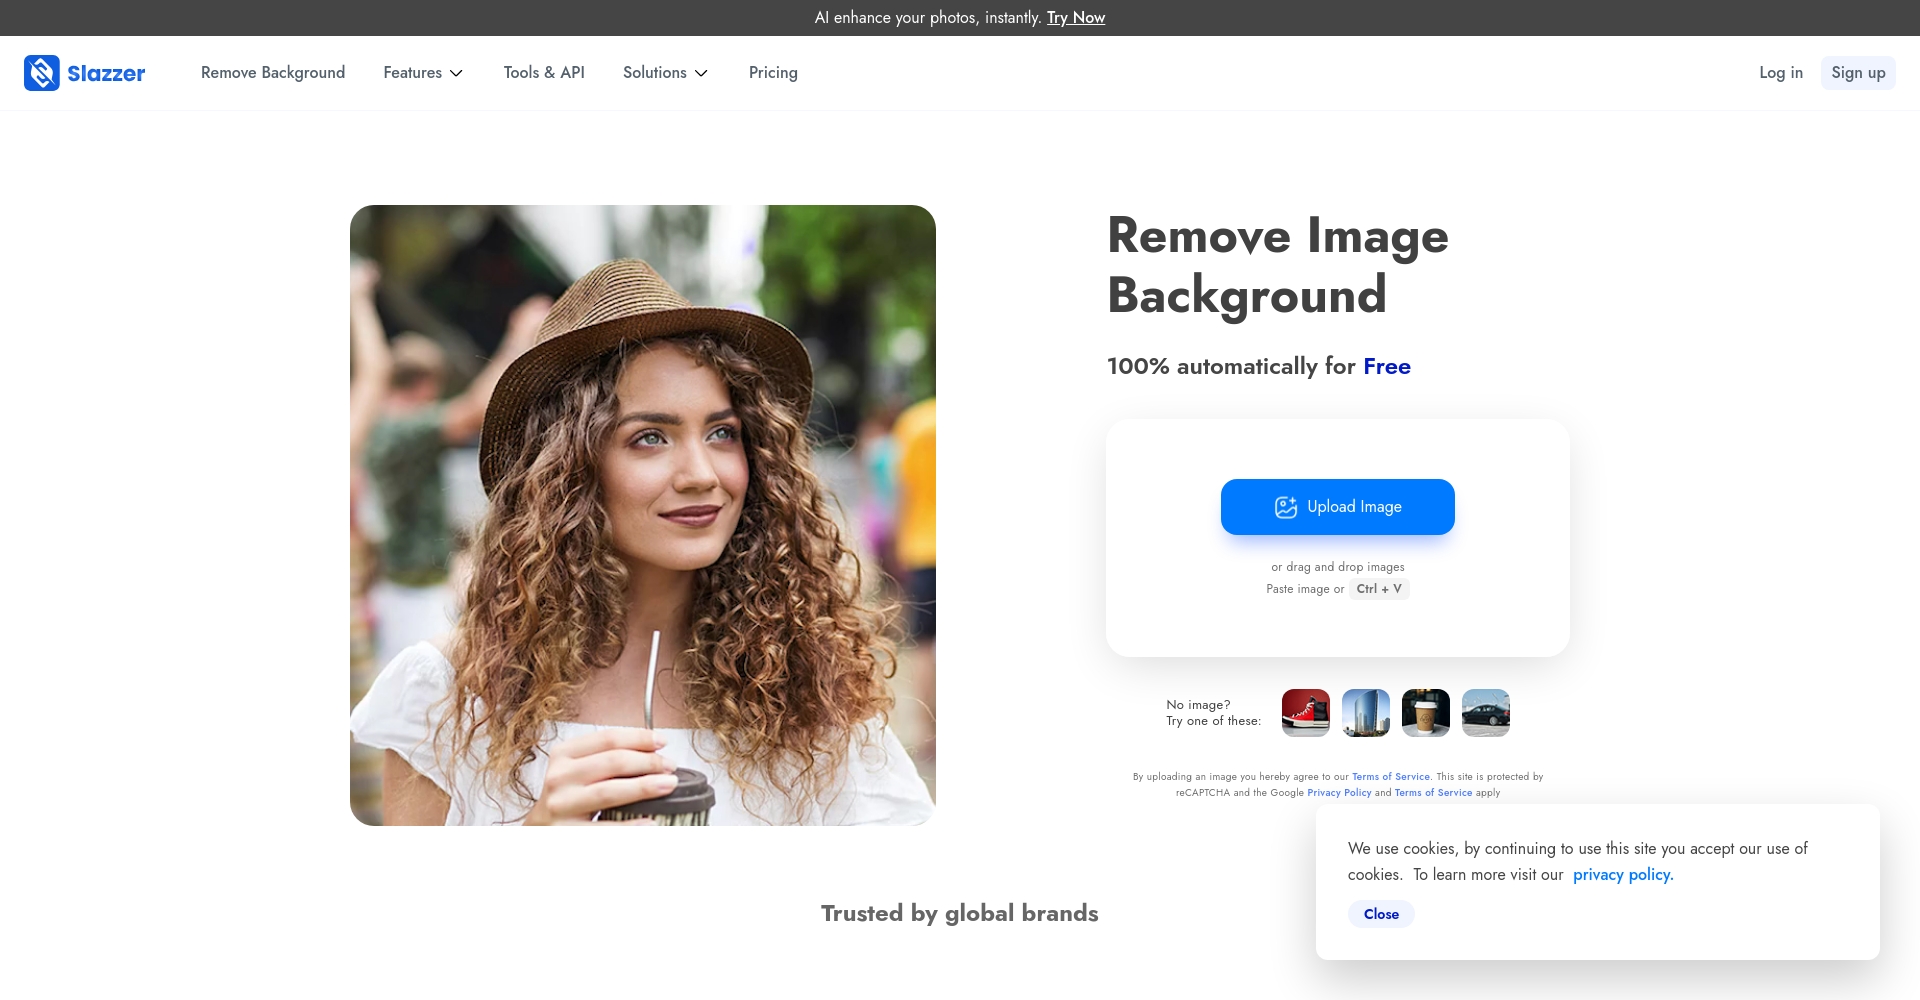Click Try Now in the top banner
Image resolution: width=1920 pixels, height=1000 pixels.
tap(1075, 18)
